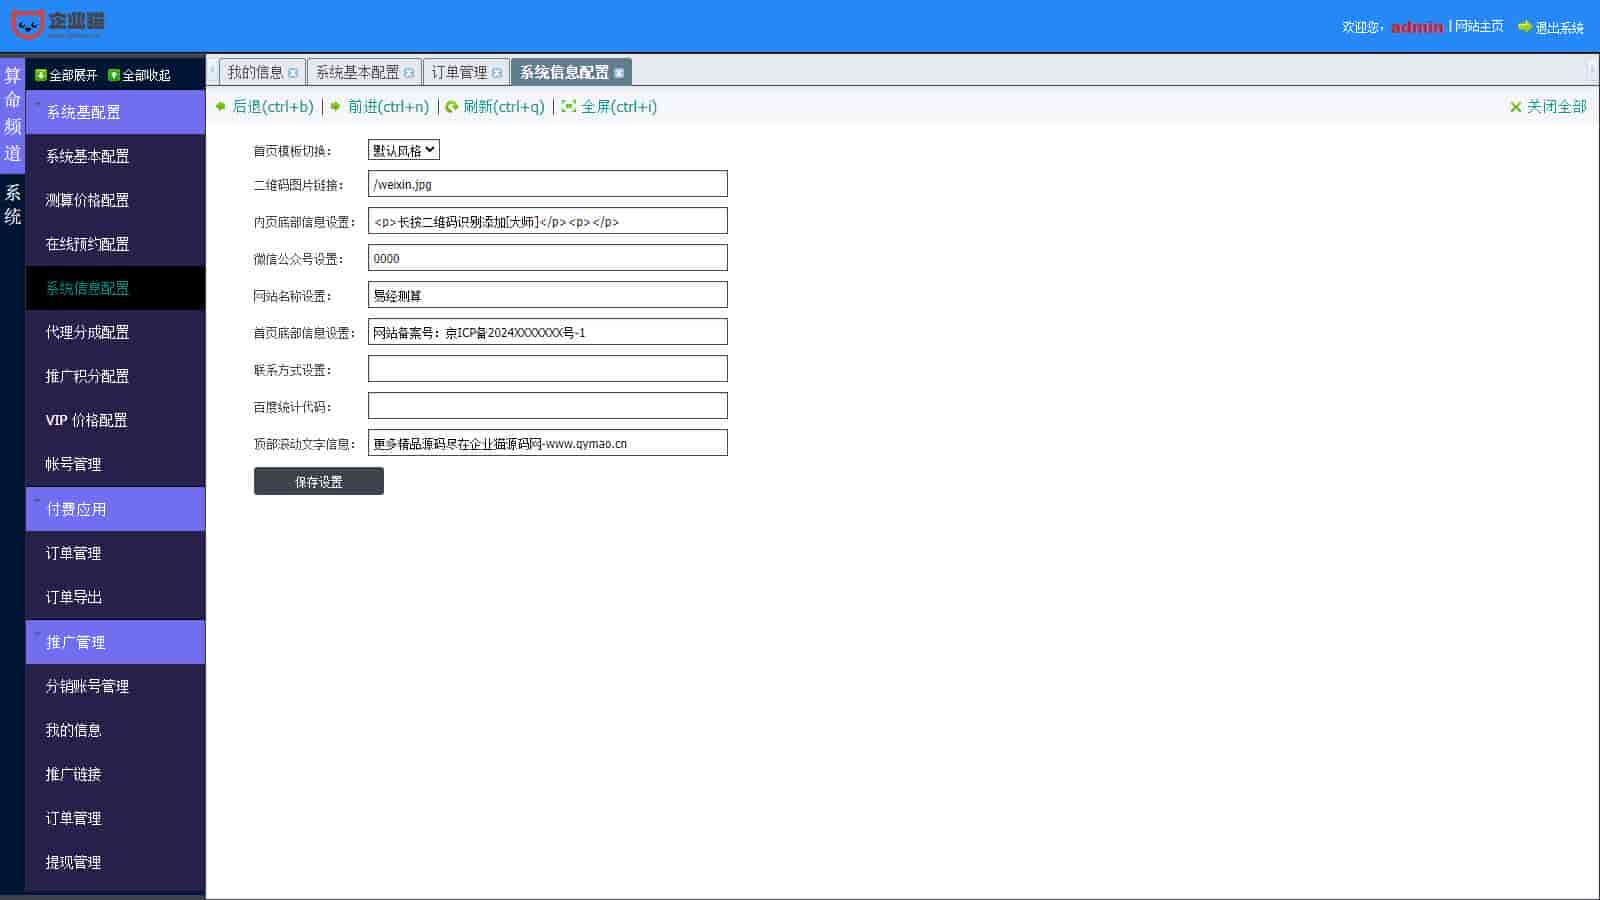Switch to the 系统 vertical tab
The image size is (1600, 900).
(x=12, y=205)
